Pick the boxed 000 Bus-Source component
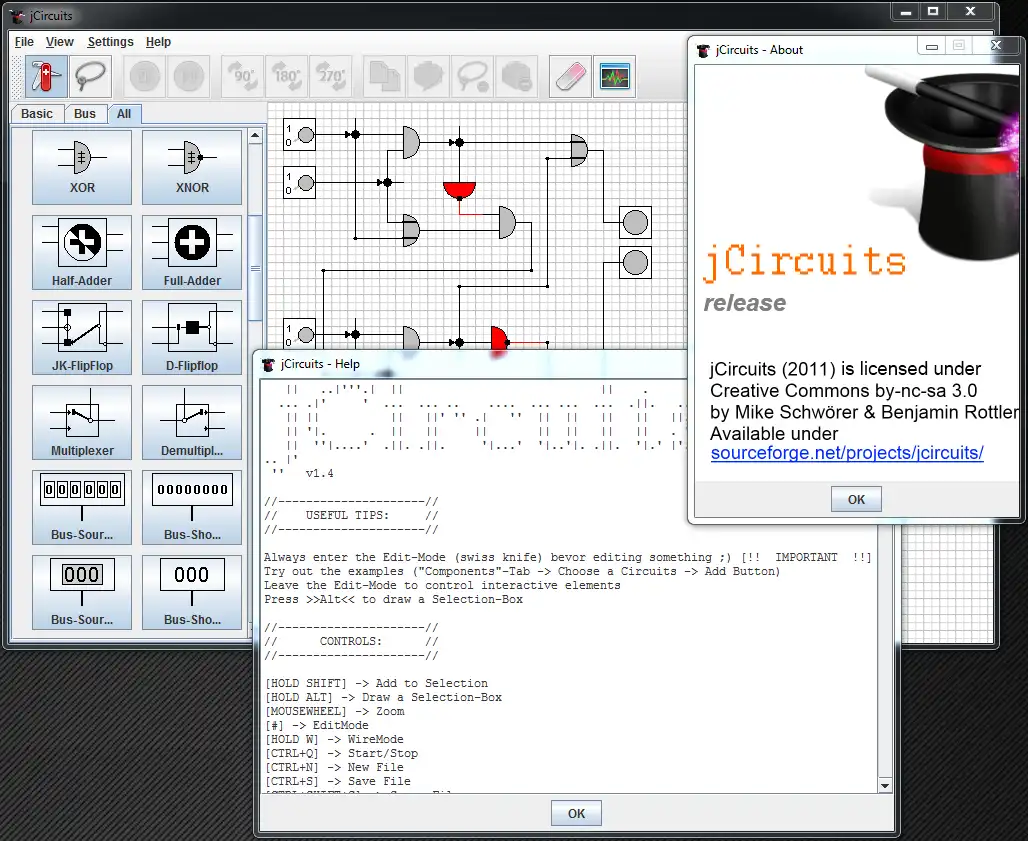Image resolution: width=1028 pixels, height=841 pixels. [82, 593]
